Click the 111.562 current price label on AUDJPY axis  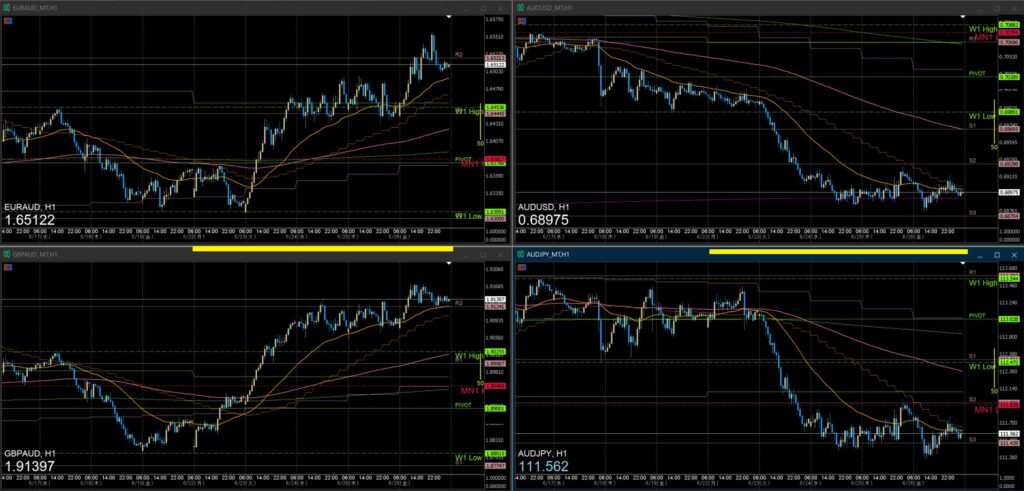1009,434
